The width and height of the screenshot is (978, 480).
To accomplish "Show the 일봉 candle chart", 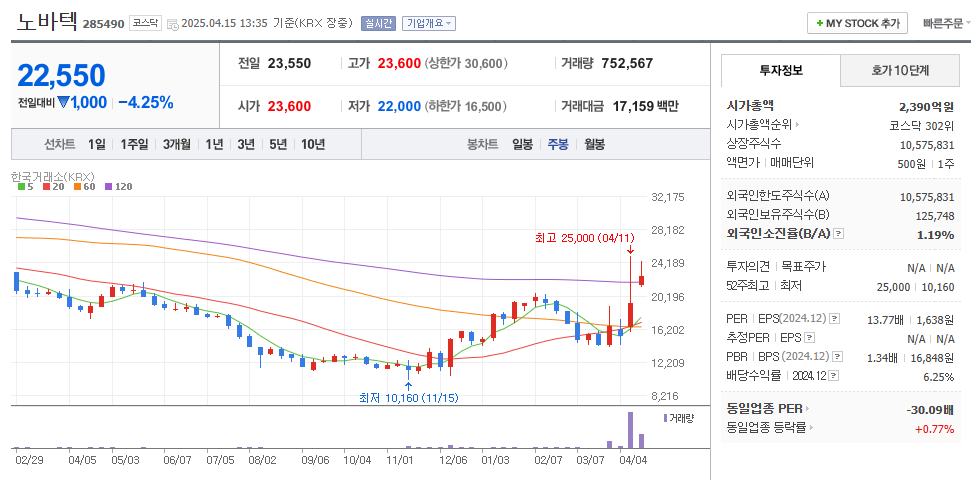I will pos(522,145).
